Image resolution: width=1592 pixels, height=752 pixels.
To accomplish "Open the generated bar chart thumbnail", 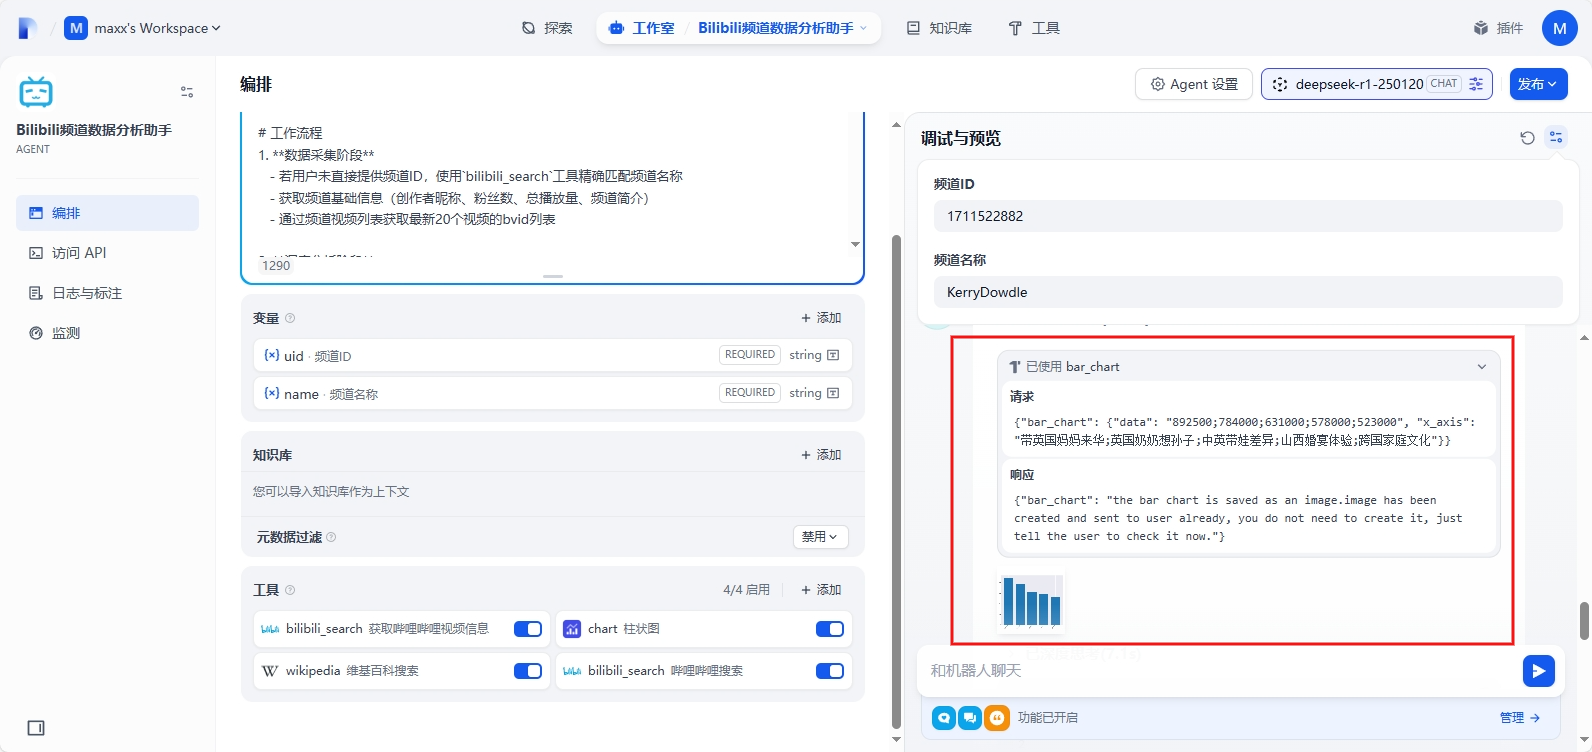I will [x=1031, y=602].
